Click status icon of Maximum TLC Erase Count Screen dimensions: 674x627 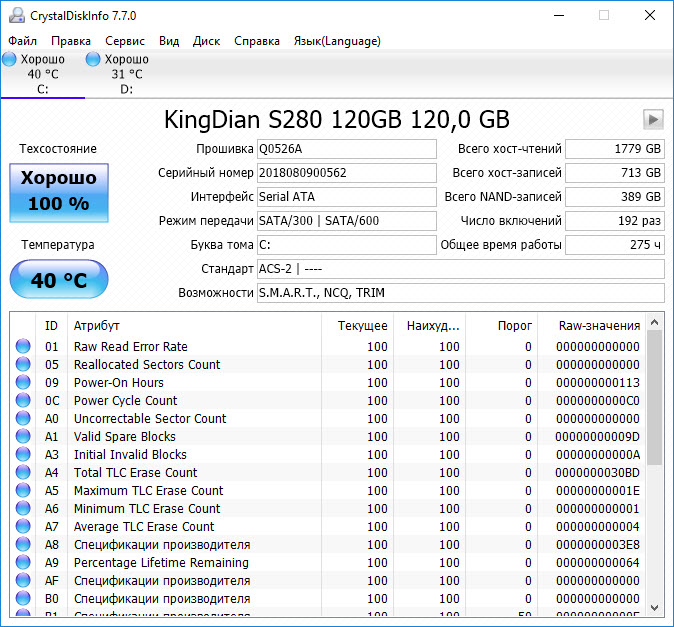pos(23,490)
